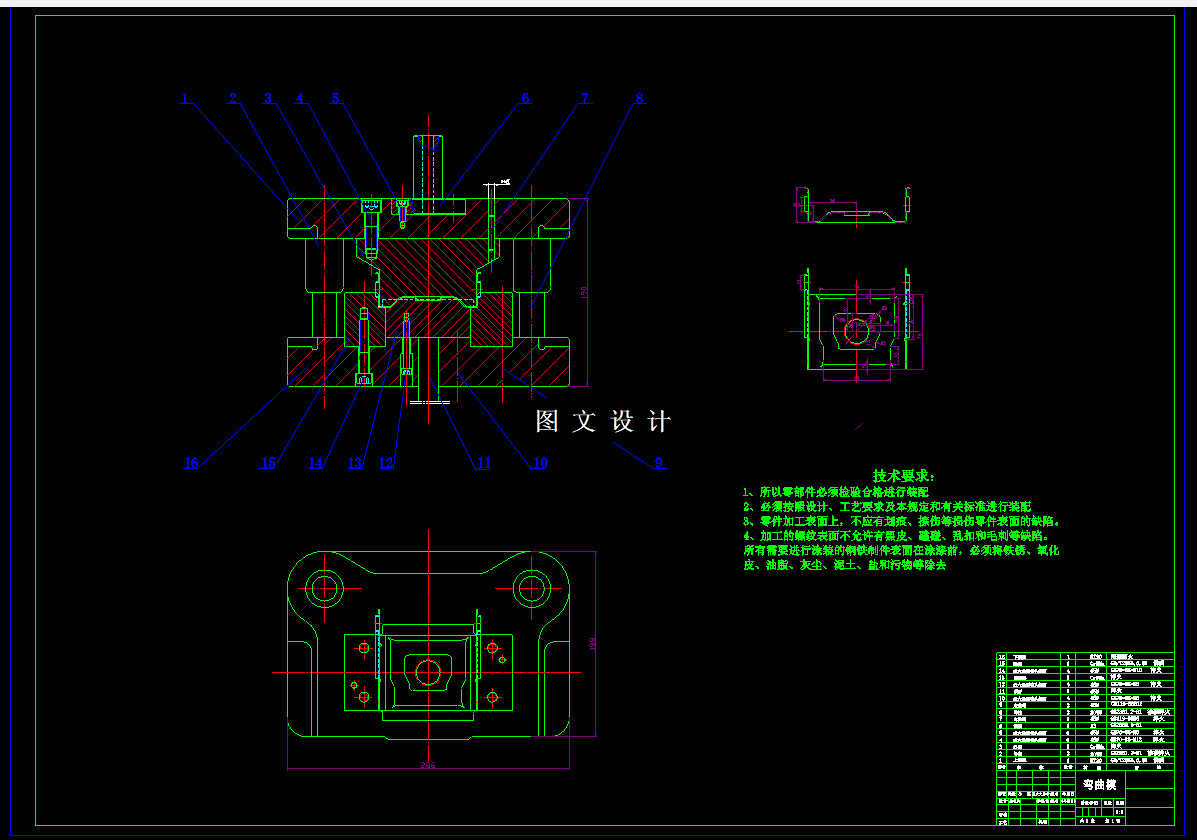The width and height of the screenshot is (1197, 840).
Task: Select requirement line 1 about 检验合格进行装配
Action: [x=836, y=492]
